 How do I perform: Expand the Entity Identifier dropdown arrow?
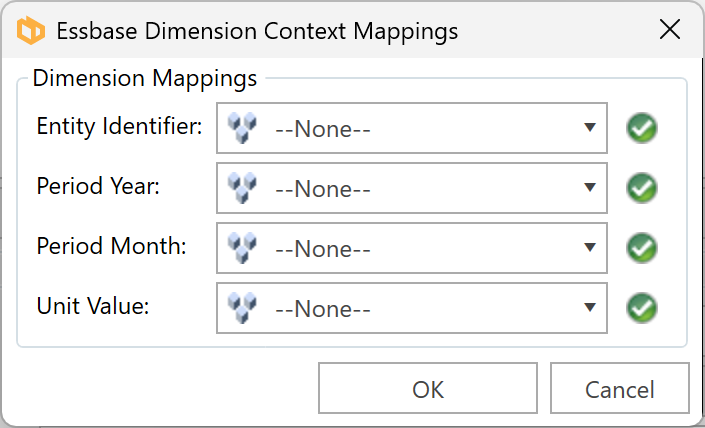(x=592, y=128)
